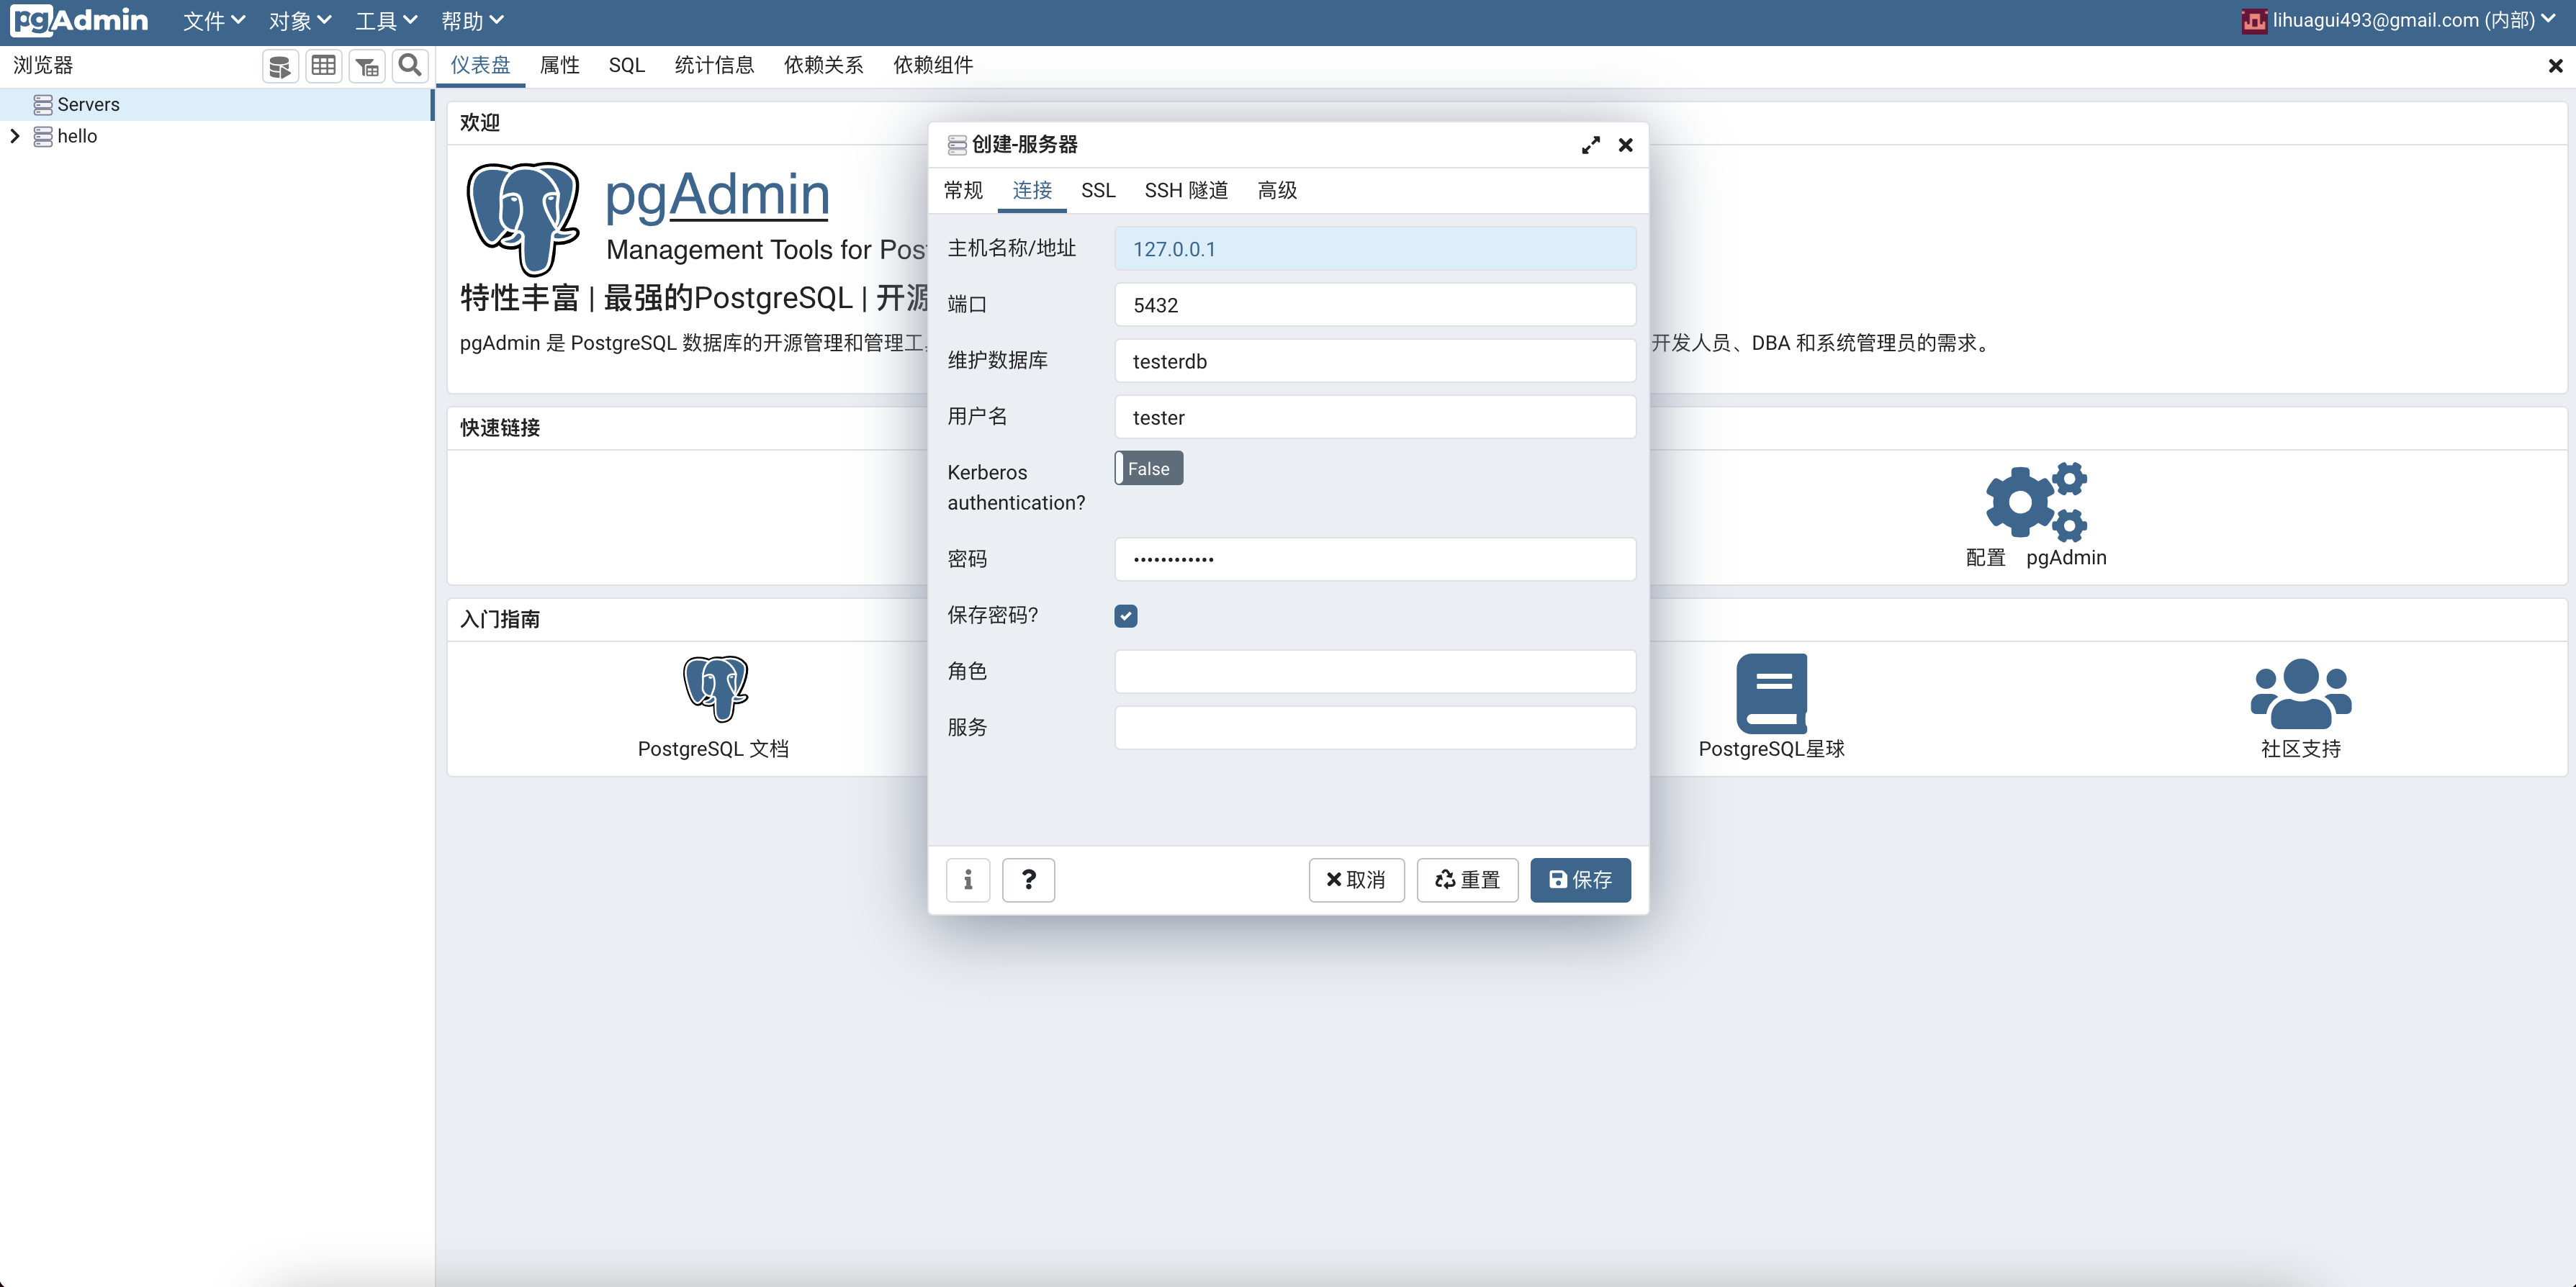Close the dashboard panel with X
The image size is (2576, 1287).
tap(2555, 66)
